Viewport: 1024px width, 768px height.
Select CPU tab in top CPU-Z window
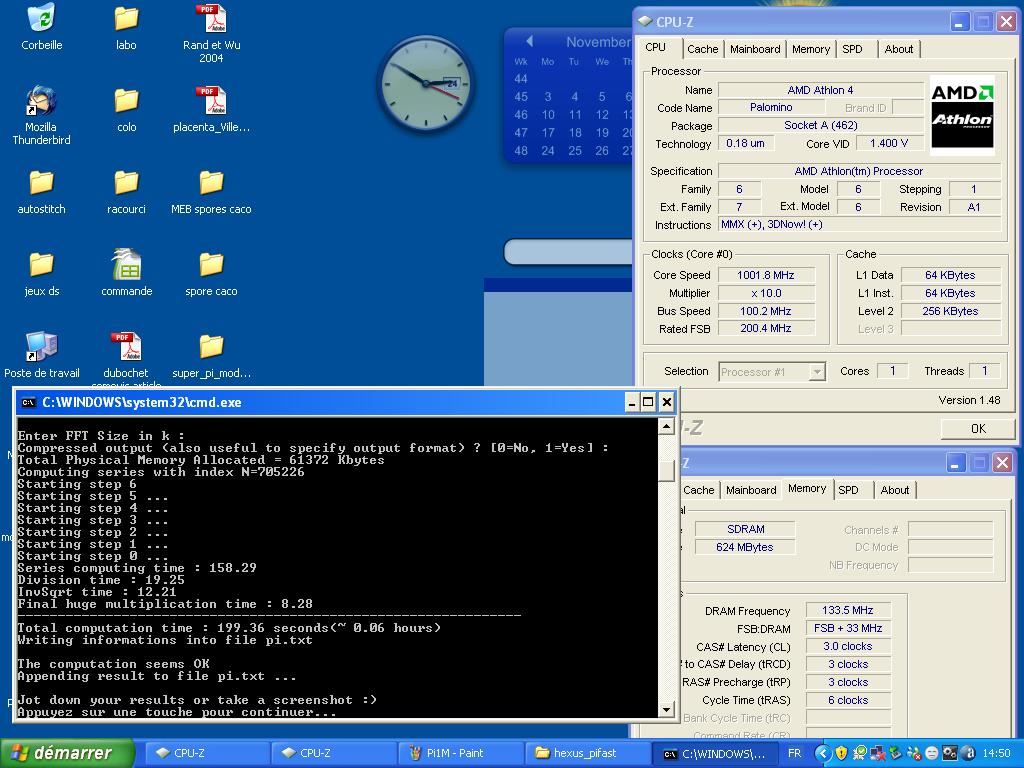click(656, 48)
